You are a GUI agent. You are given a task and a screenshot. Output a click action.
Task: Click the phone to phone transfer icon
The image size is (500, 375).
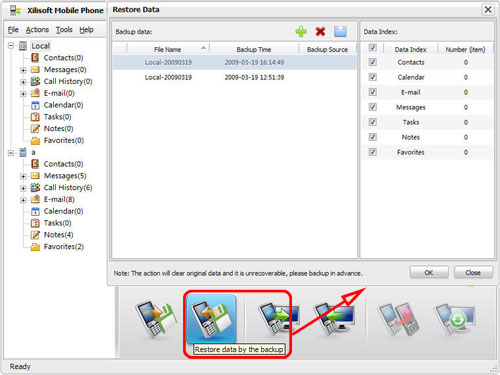tap(398, 318)
